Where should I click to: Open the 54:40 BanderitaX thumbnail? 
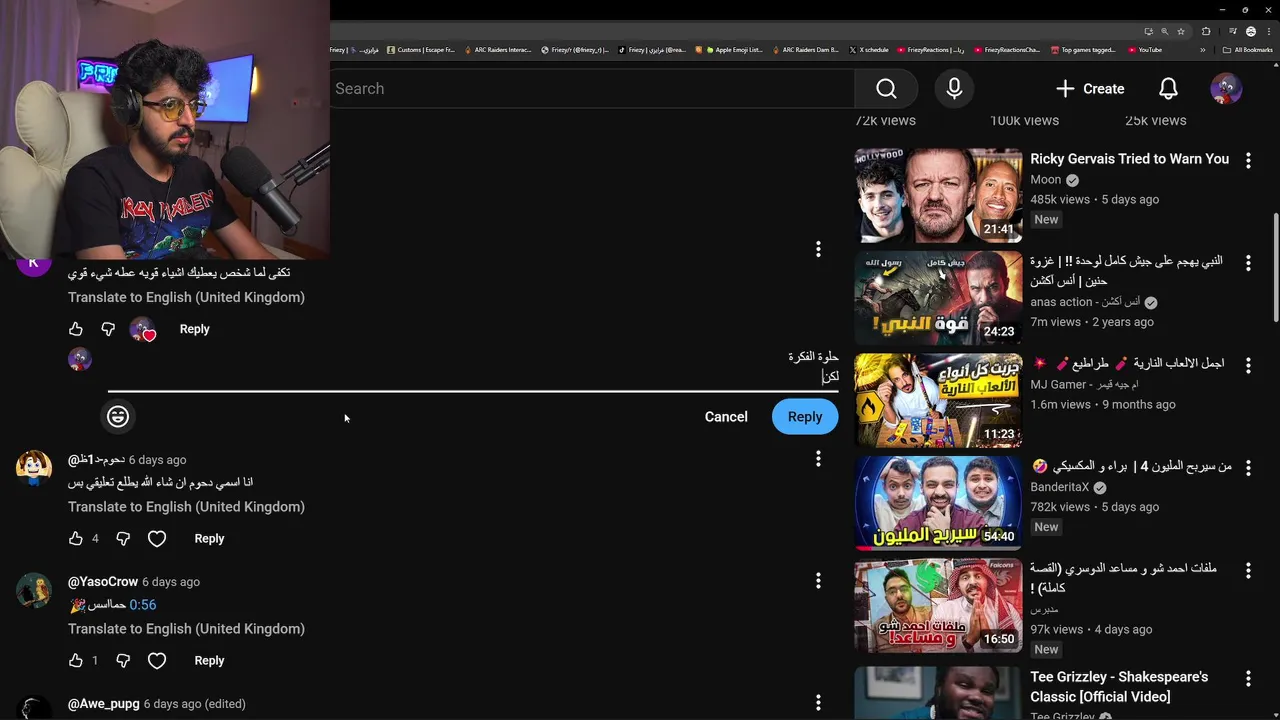pos(938,503)
